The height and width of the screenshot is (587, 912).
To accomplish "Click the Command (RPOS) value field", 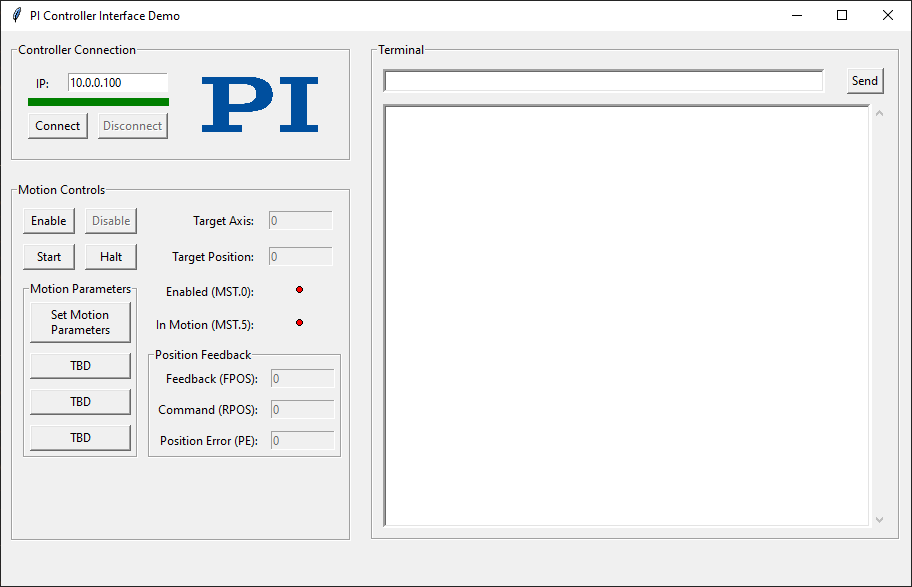I will tap(302, 410).
